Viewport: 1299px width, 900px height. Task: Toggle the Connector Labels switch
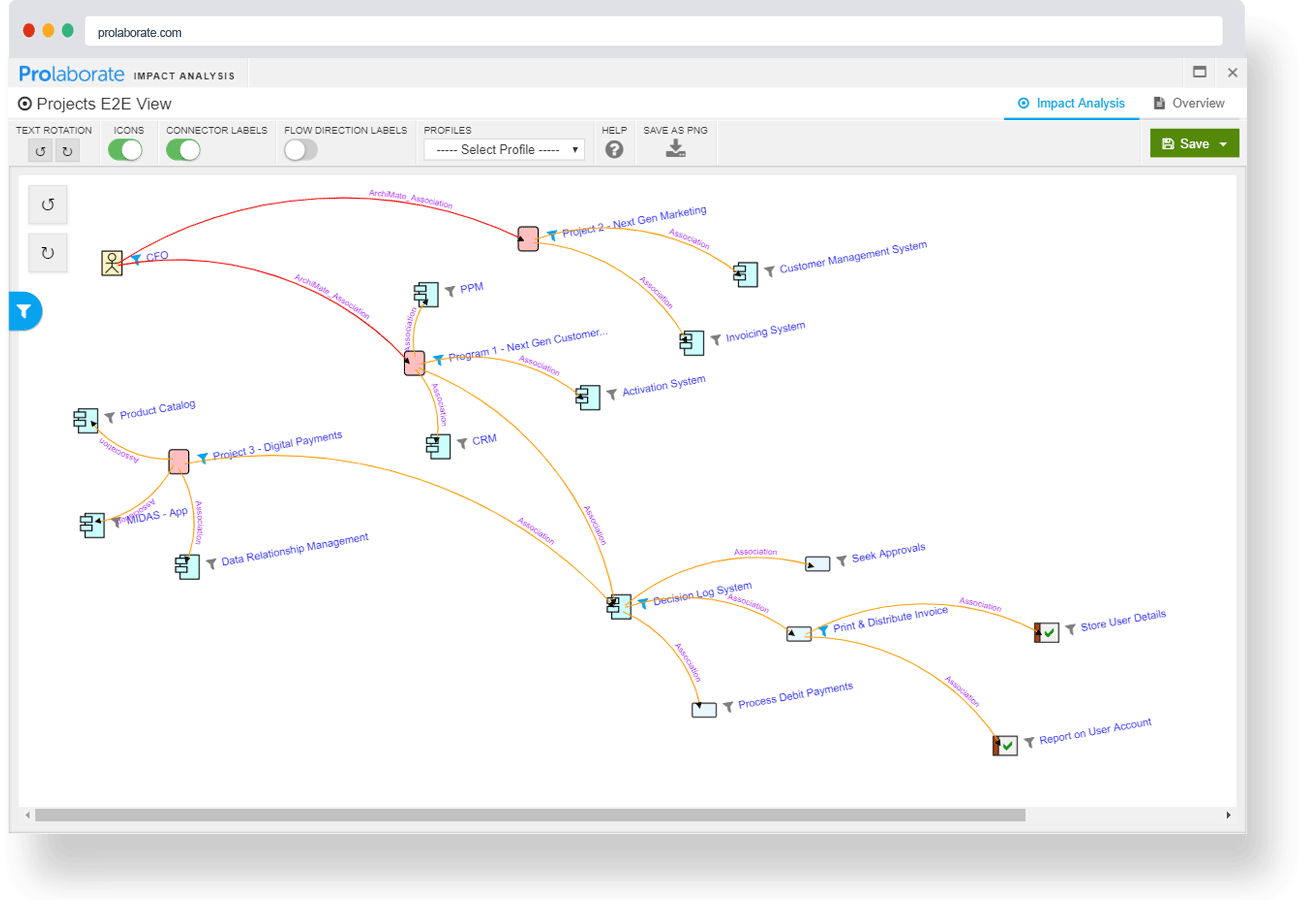pyautogui.click(x=183, y=150)
